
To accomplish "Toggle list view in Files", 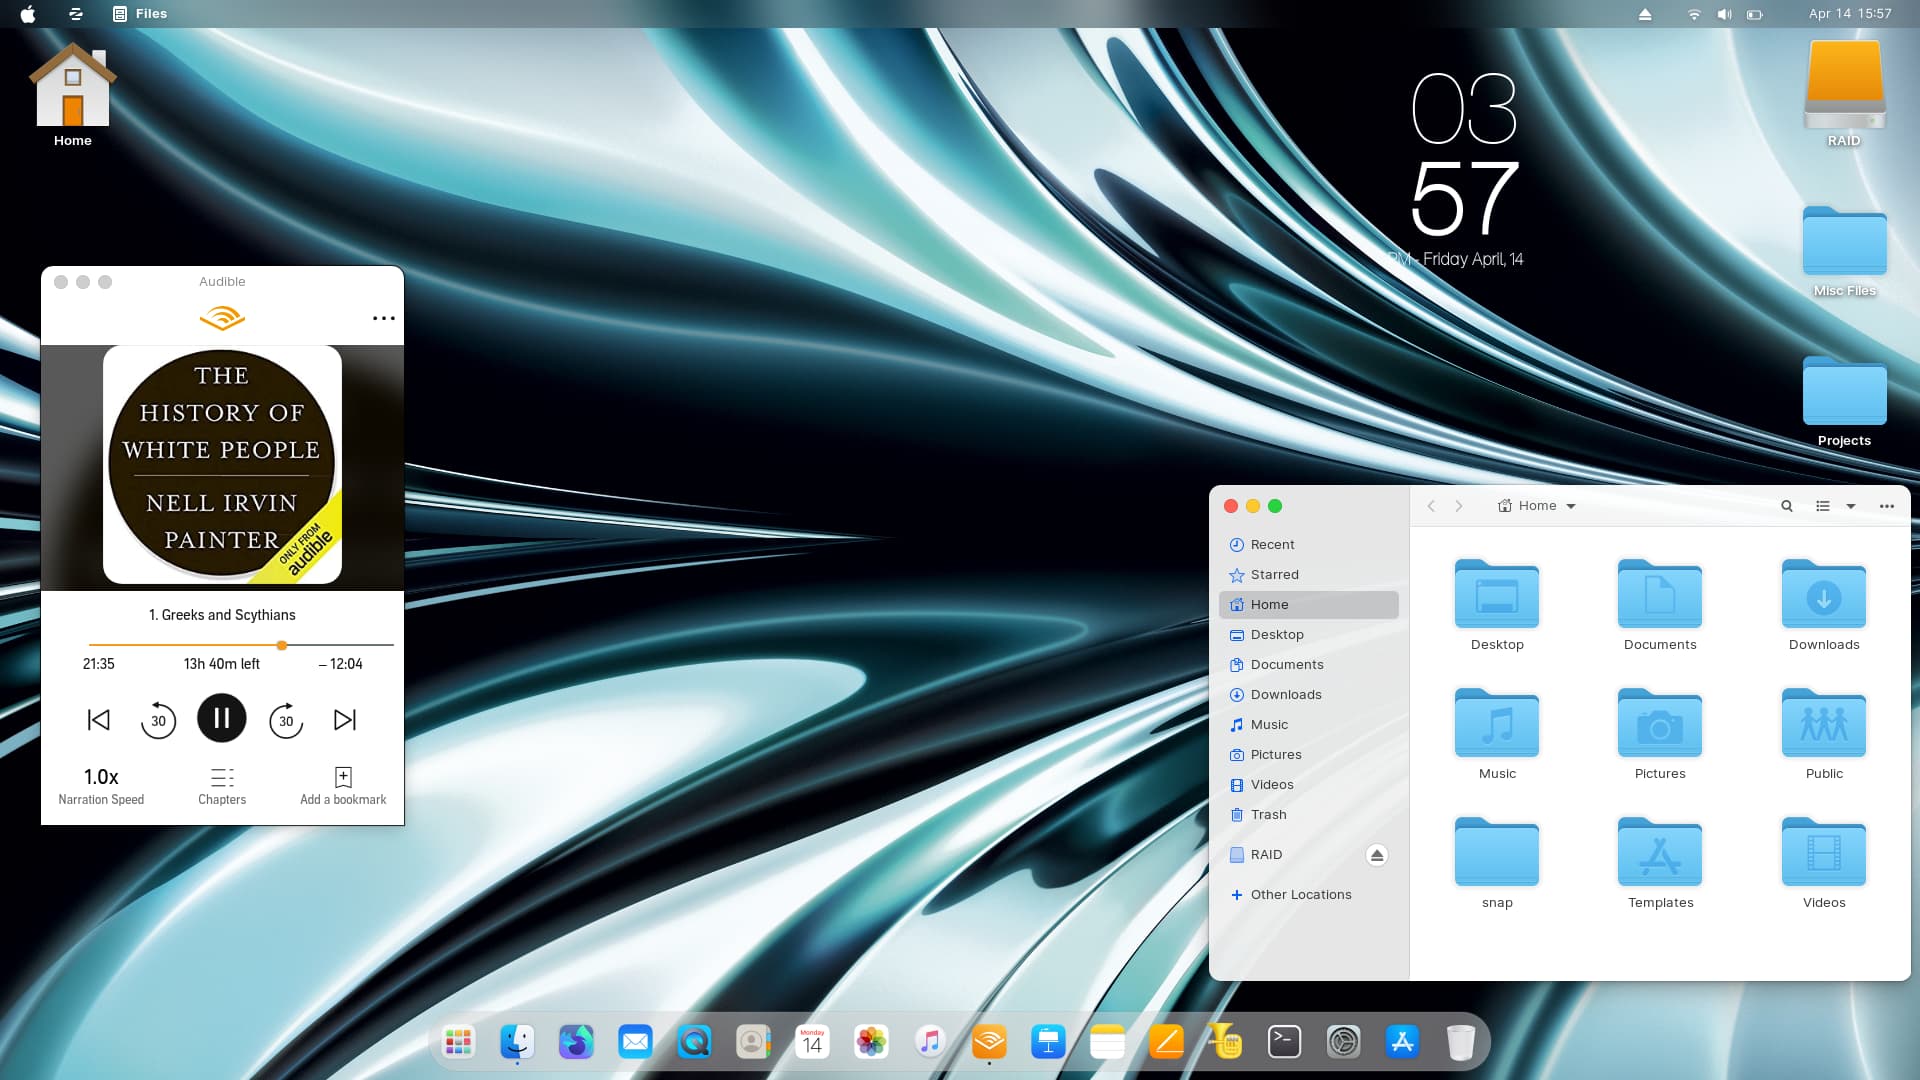I will (x=1823, y=506).
